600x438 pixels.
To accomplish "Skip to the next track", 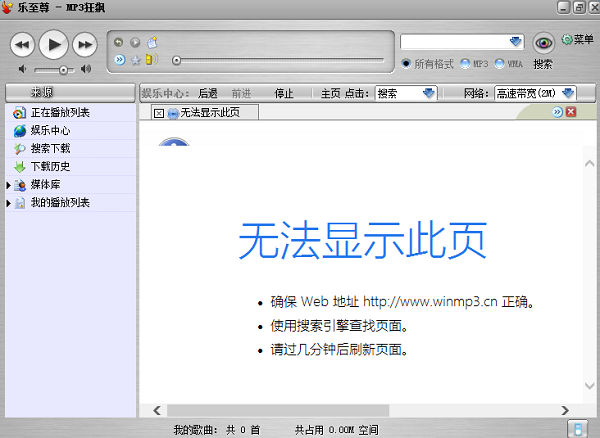I will [85, 44].
